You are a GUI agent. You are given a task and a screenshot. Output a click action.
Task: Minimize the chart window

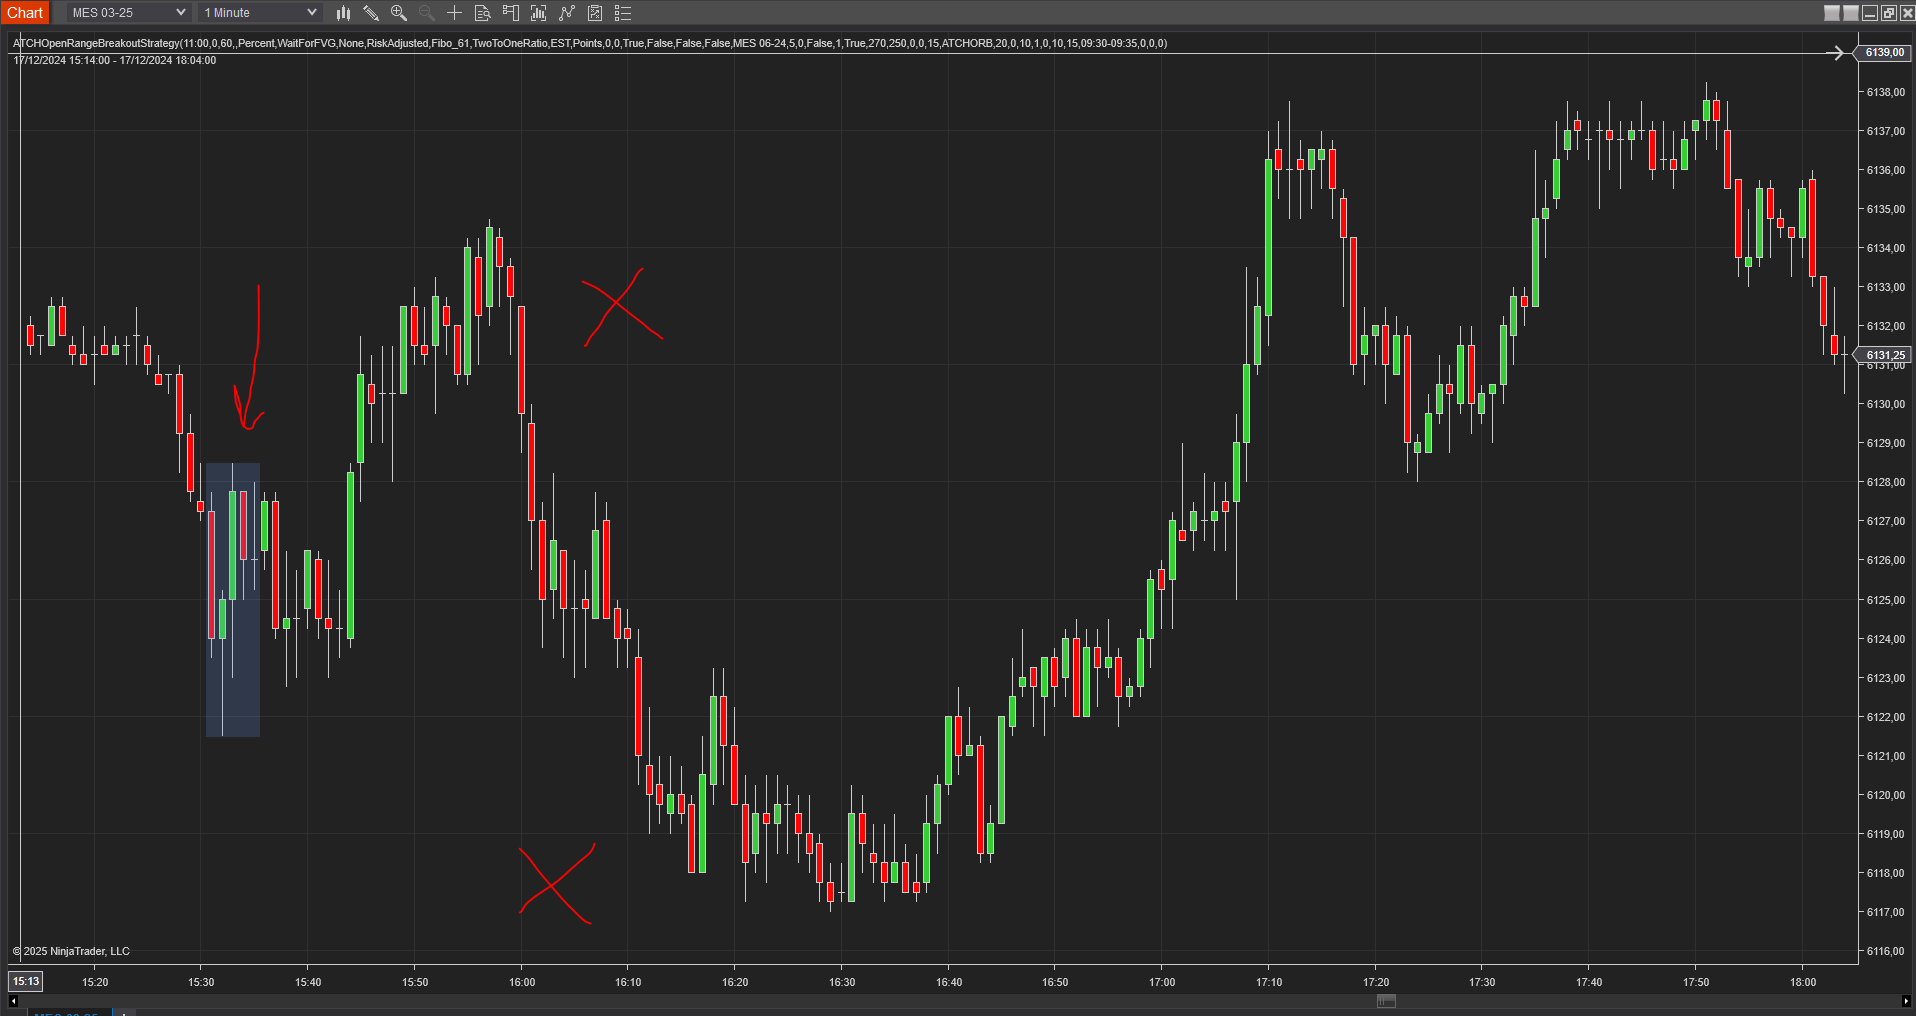(x=1870, y=13)
